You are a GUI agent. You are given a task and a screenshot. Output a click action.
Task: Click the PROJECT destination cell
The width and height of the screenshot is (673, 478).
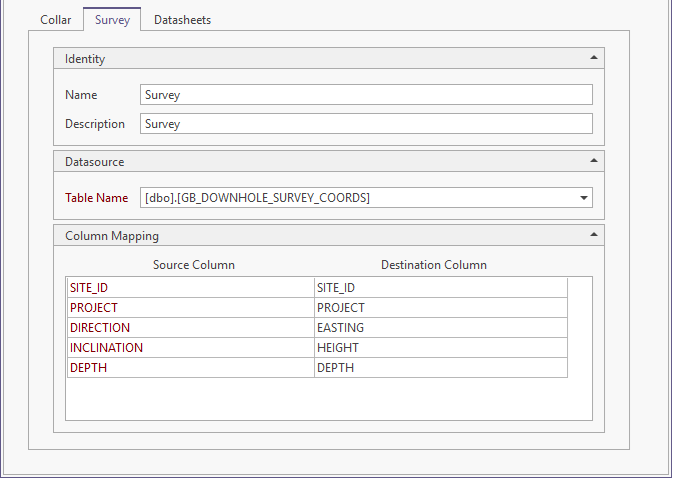(440, 308)
